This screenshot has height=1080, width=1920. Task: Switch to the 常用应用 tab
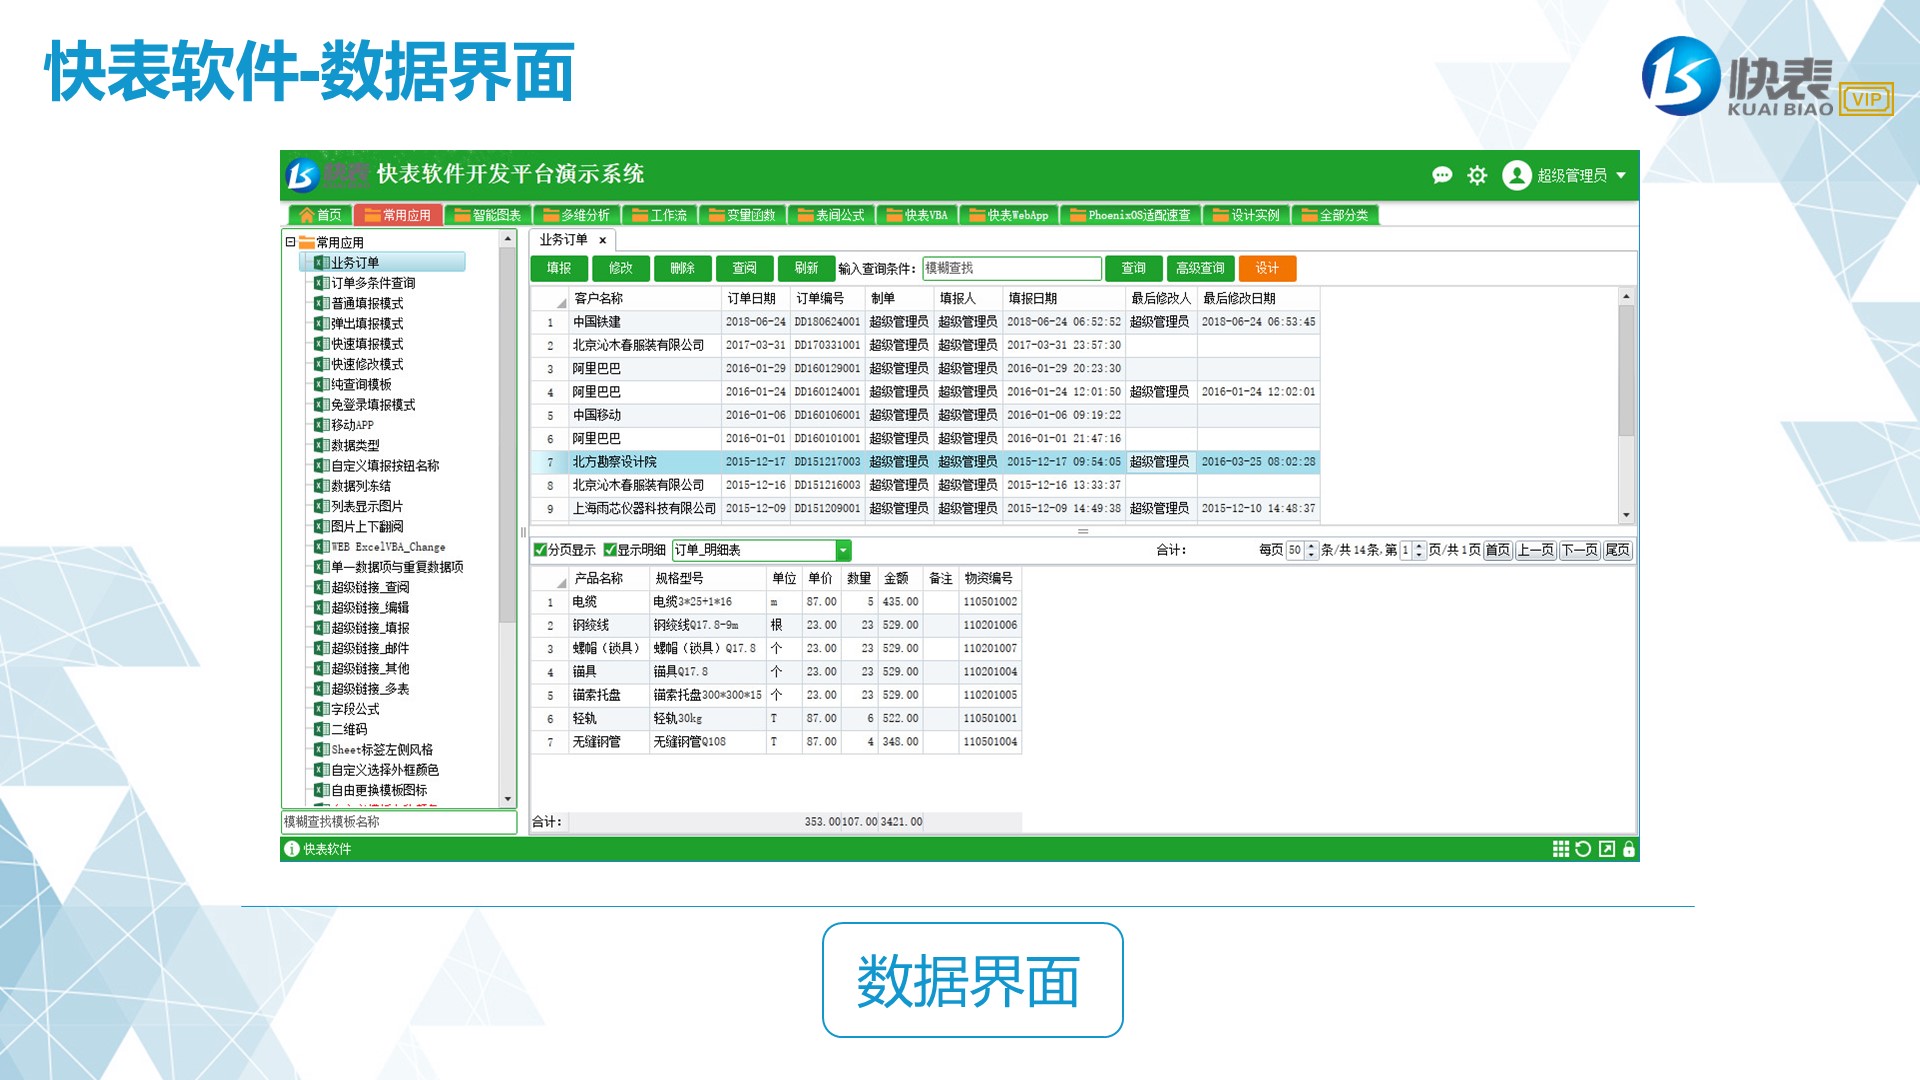[x=397, y=215]
